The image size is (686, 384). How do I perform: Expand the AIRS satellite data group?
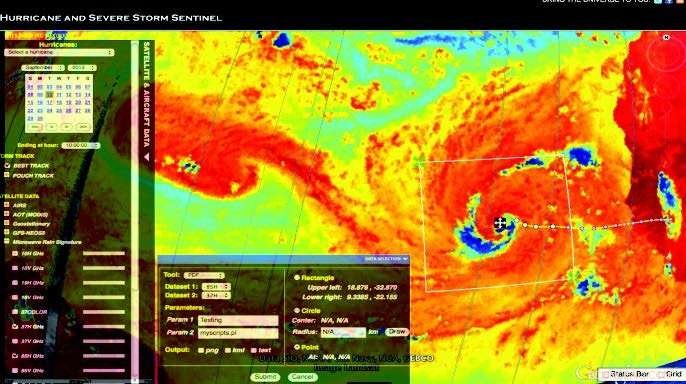(x=7, y=204)
